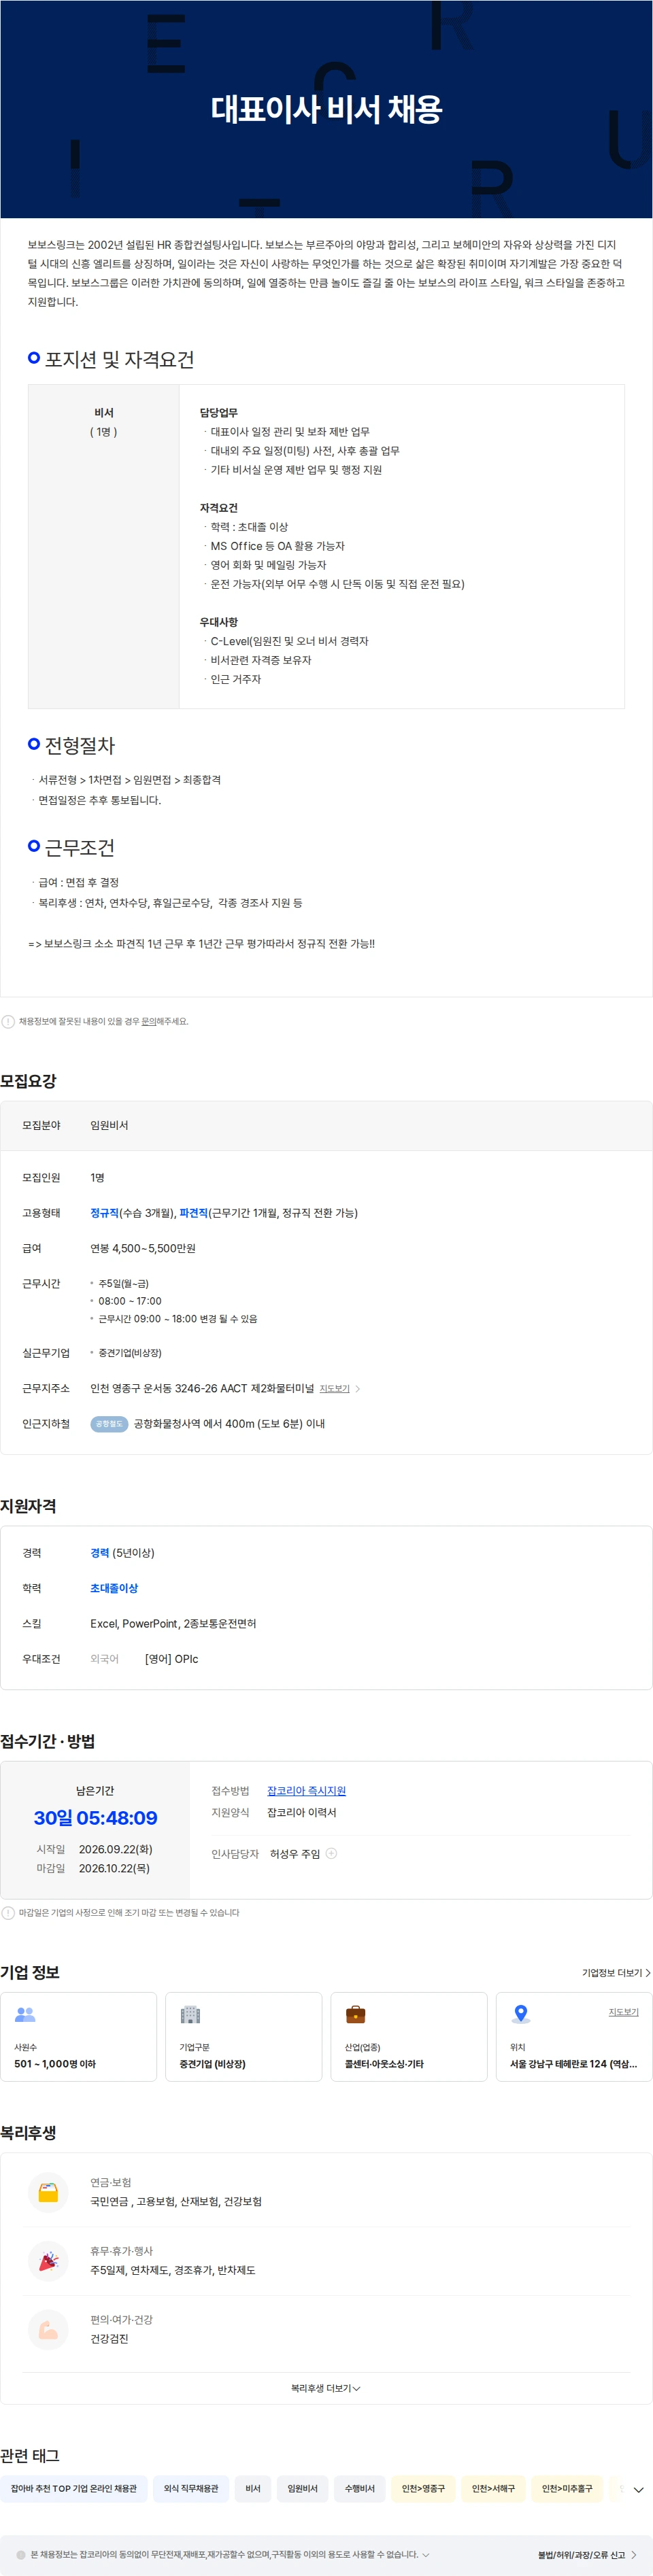The width and height of the screenshot is (653, 2576).
Task: Click the chevron after 근무지주소 지도보기
Action: [x=358, y=1388]
